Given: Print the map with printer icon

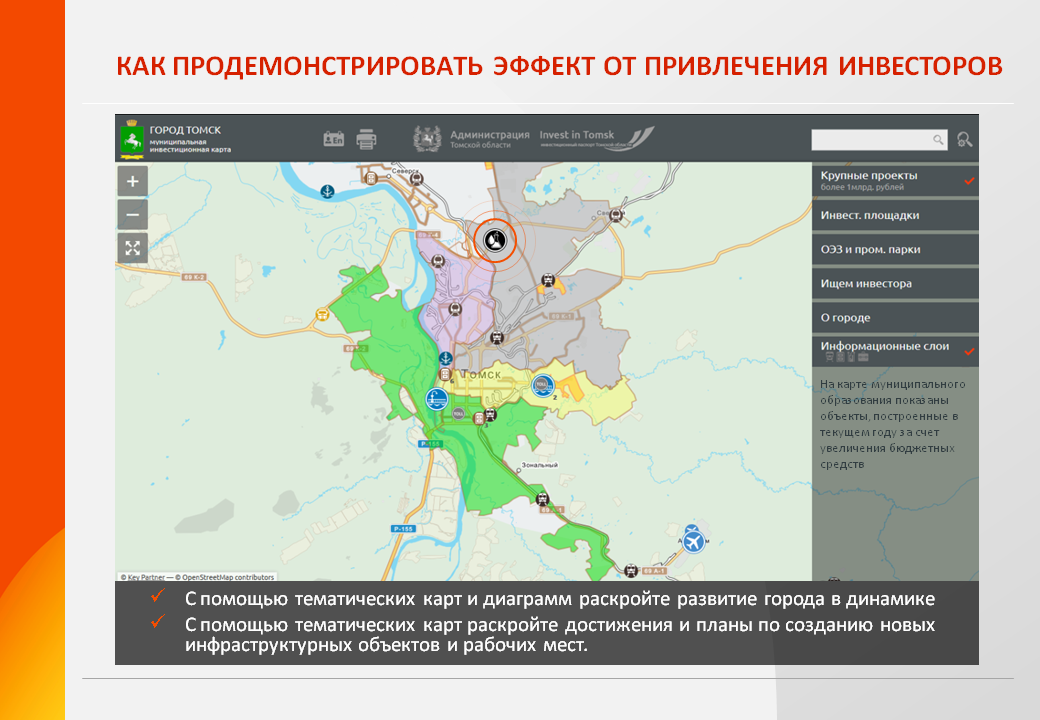Looking at the screenshot, I should (366, 139).
